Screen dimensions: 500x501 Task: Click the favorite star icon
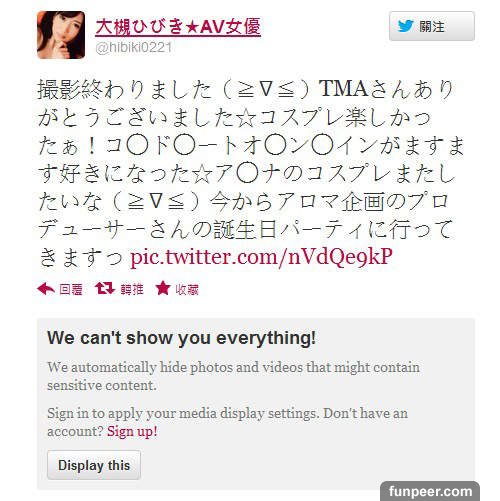pyautogui.click(x=163, y=288)
